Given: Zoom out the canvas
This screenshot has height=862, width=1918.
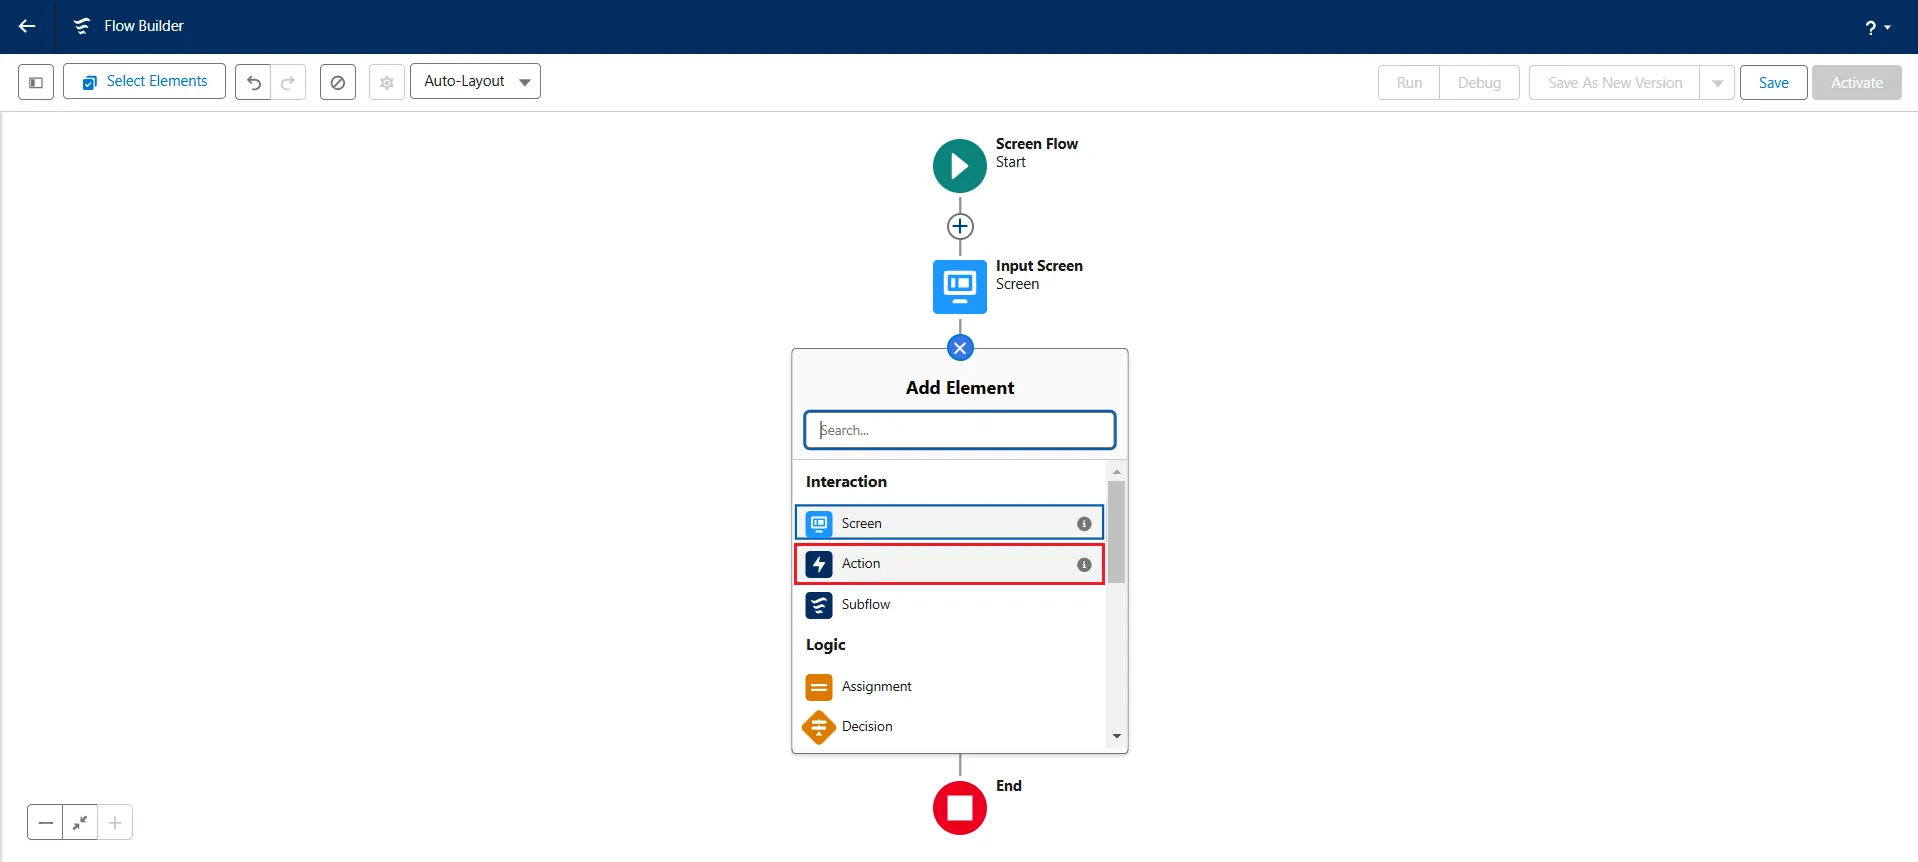Looking at the screenshot, I should pos(45,823).
